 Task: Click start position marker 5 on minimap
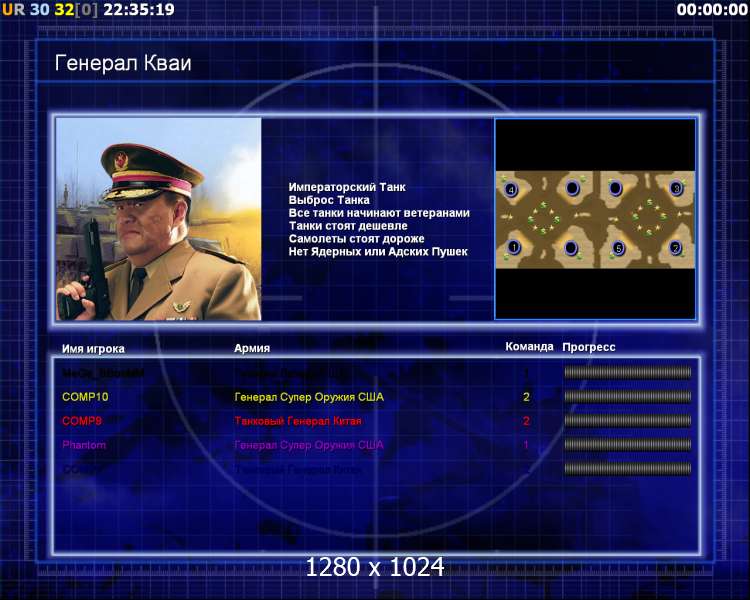tap(618, 248)
